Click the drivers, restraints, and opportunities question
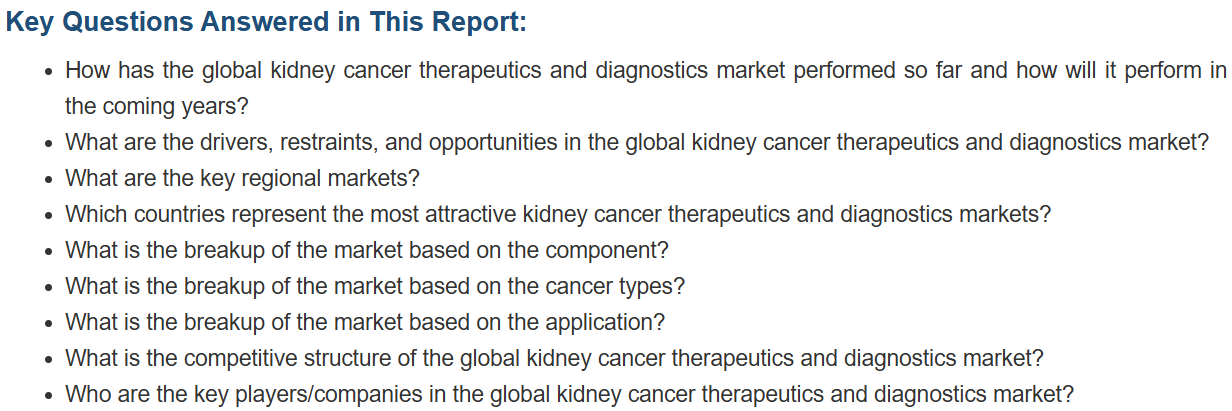 pyautogui.click(x=637, y=142)
